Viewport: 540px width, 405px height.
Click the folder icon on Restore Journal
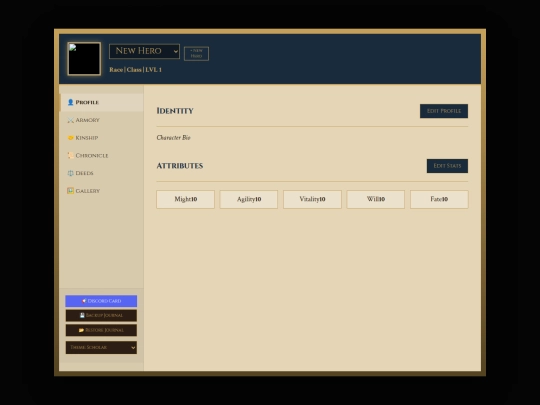click(x=81, y=330)
